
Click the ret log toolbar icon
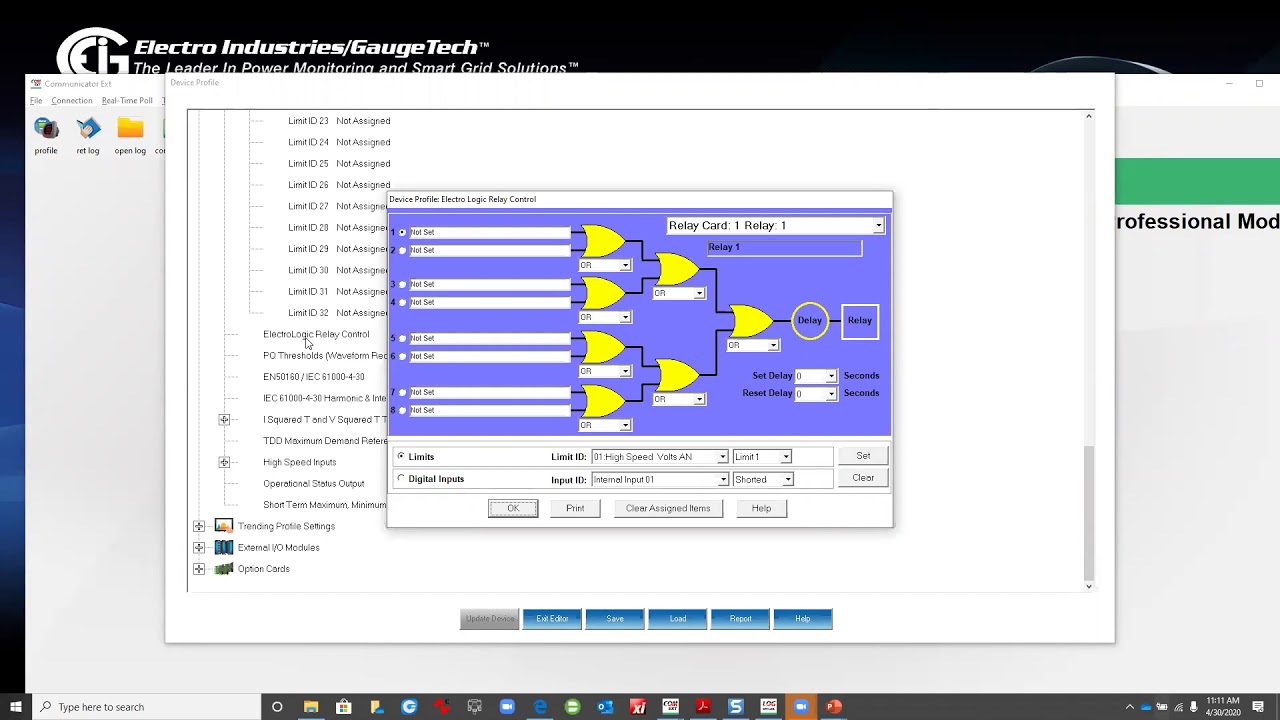pyautogui.click(x=88, y=128)
